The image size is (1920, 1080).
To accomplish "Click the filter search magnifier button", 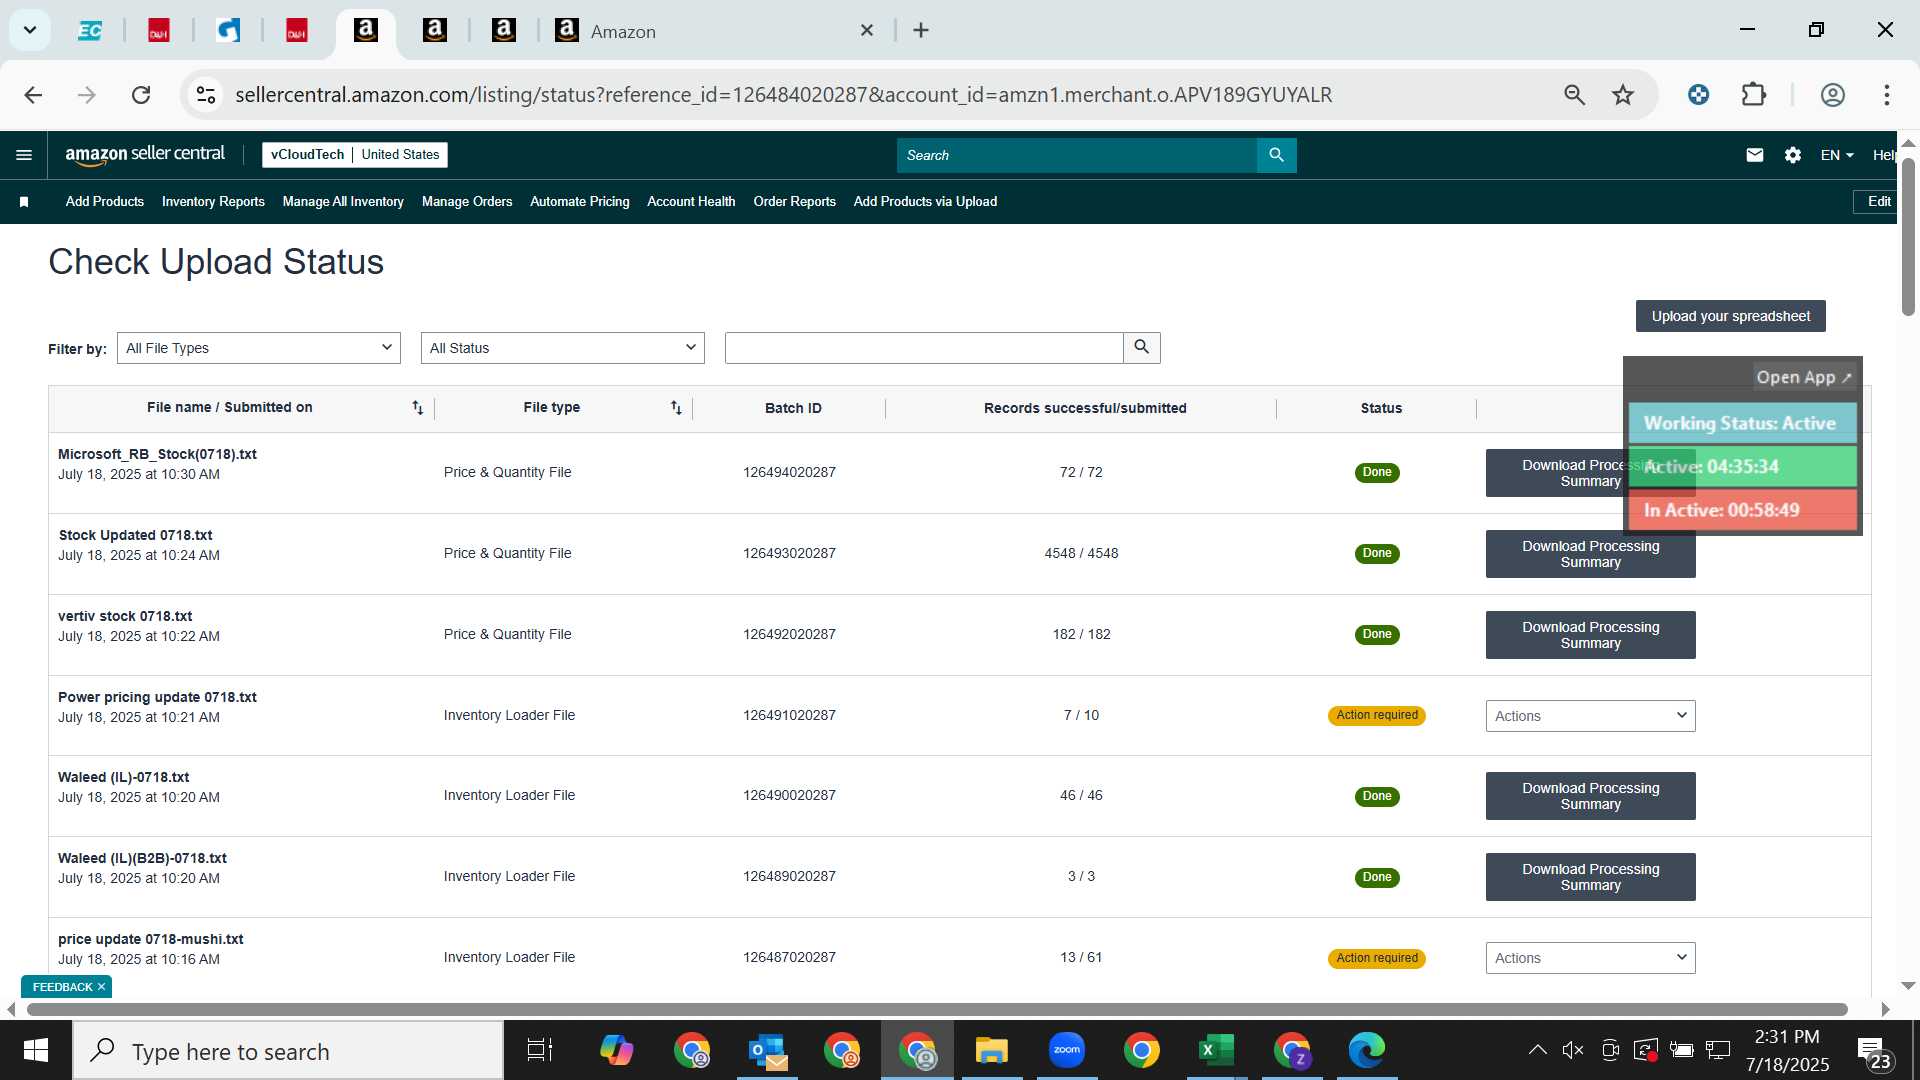I will 1141,348.
